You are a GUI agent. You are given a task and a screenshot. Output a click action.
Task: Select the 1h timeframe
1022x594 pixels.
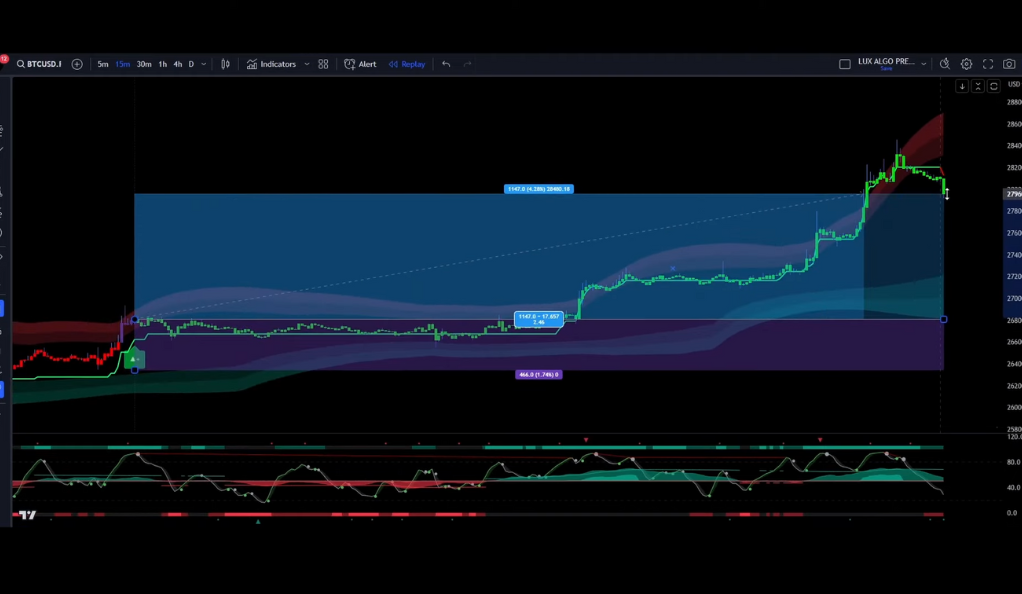162,64
